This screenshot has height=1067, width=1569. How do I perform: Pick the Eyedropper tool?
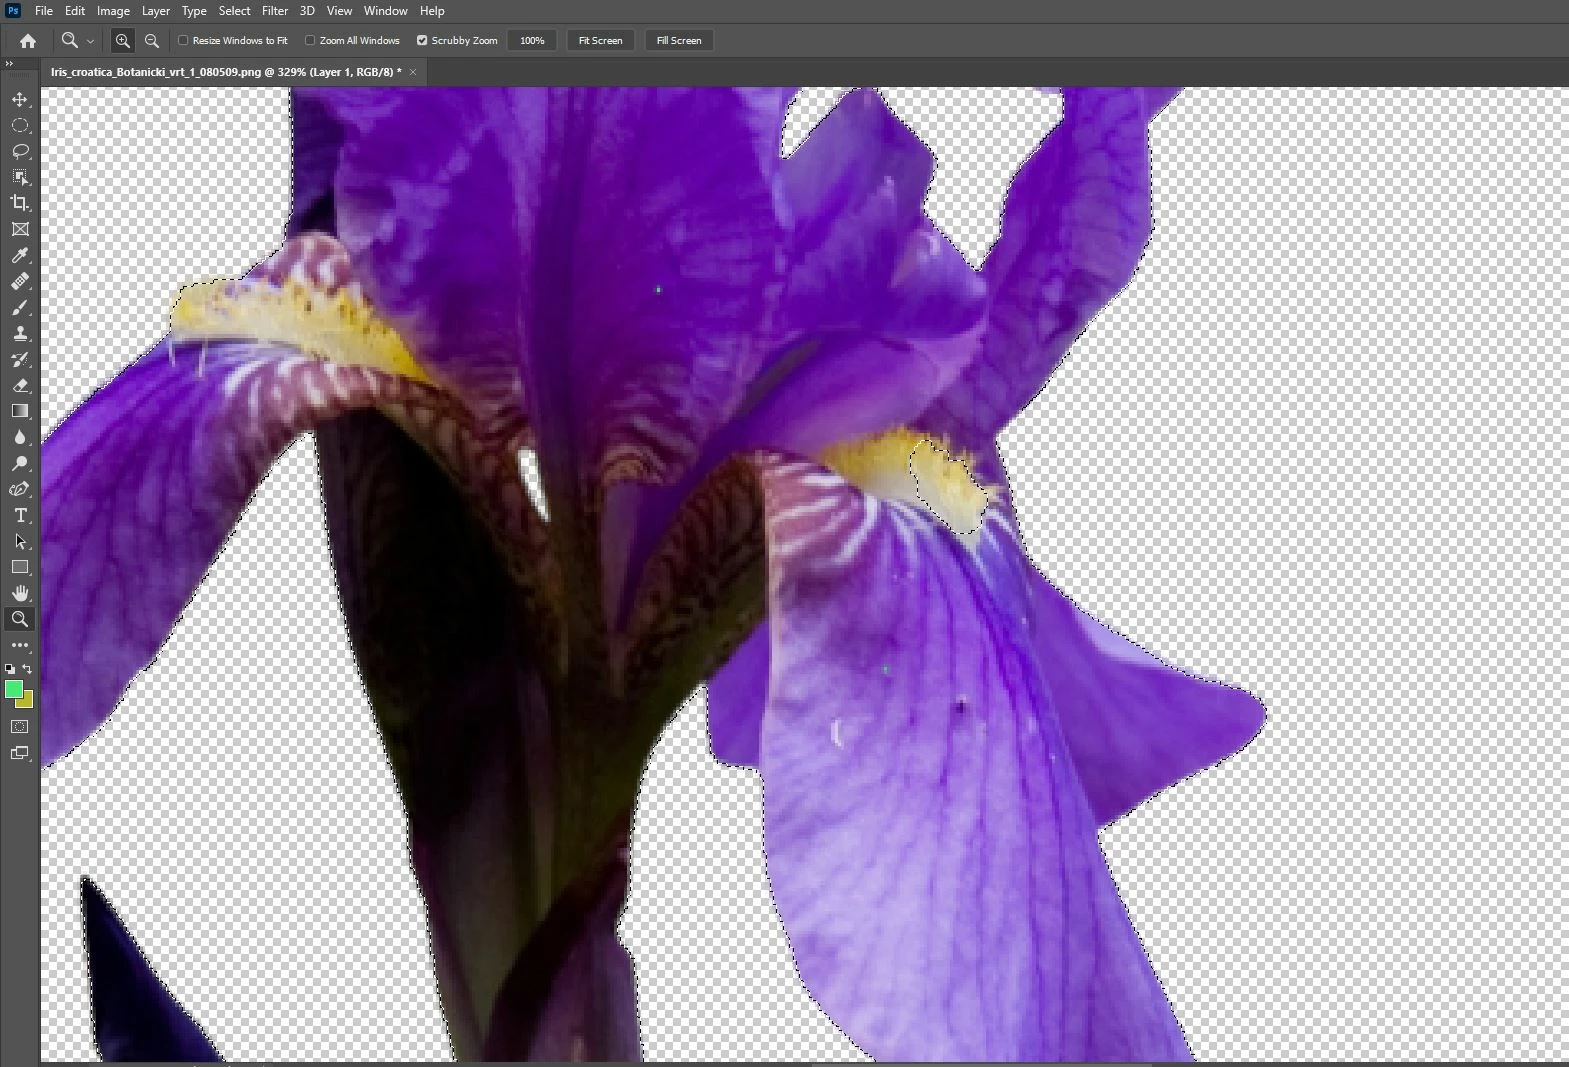[20, 255]
